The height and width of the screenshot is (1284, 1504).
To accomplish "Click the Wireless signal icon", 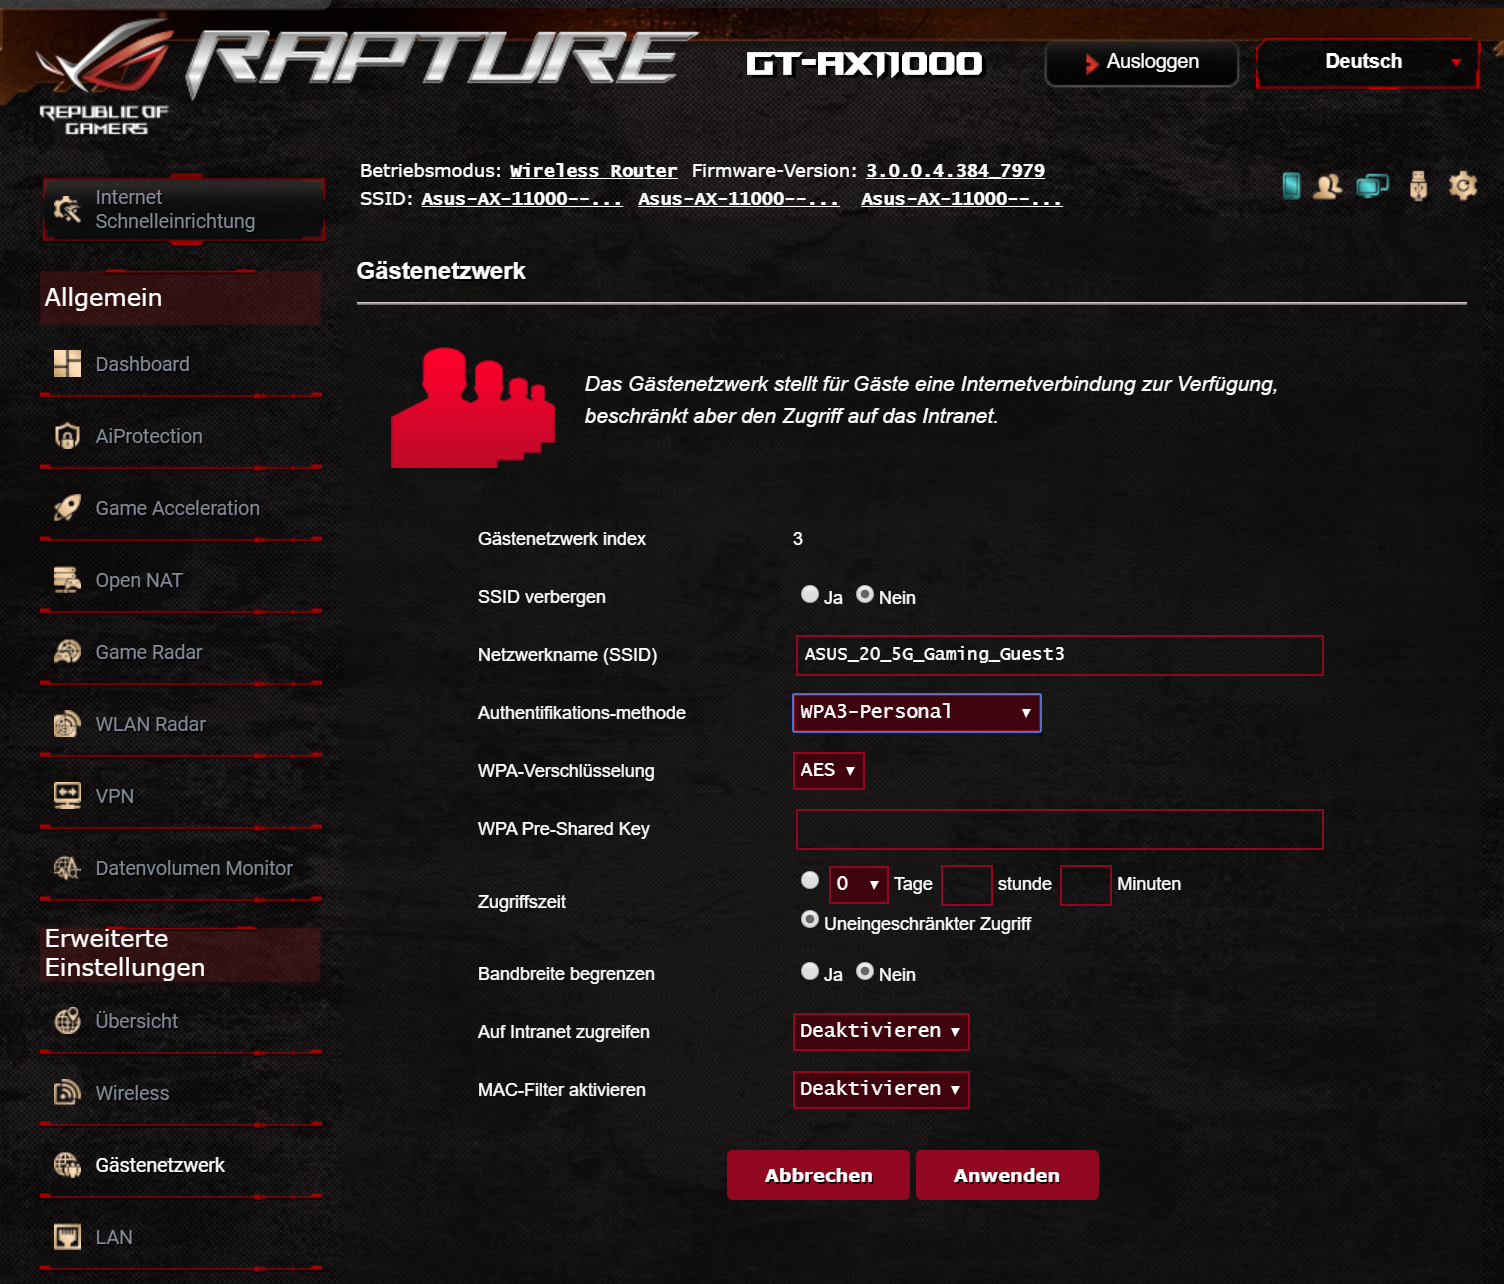I will [67, 1093].
